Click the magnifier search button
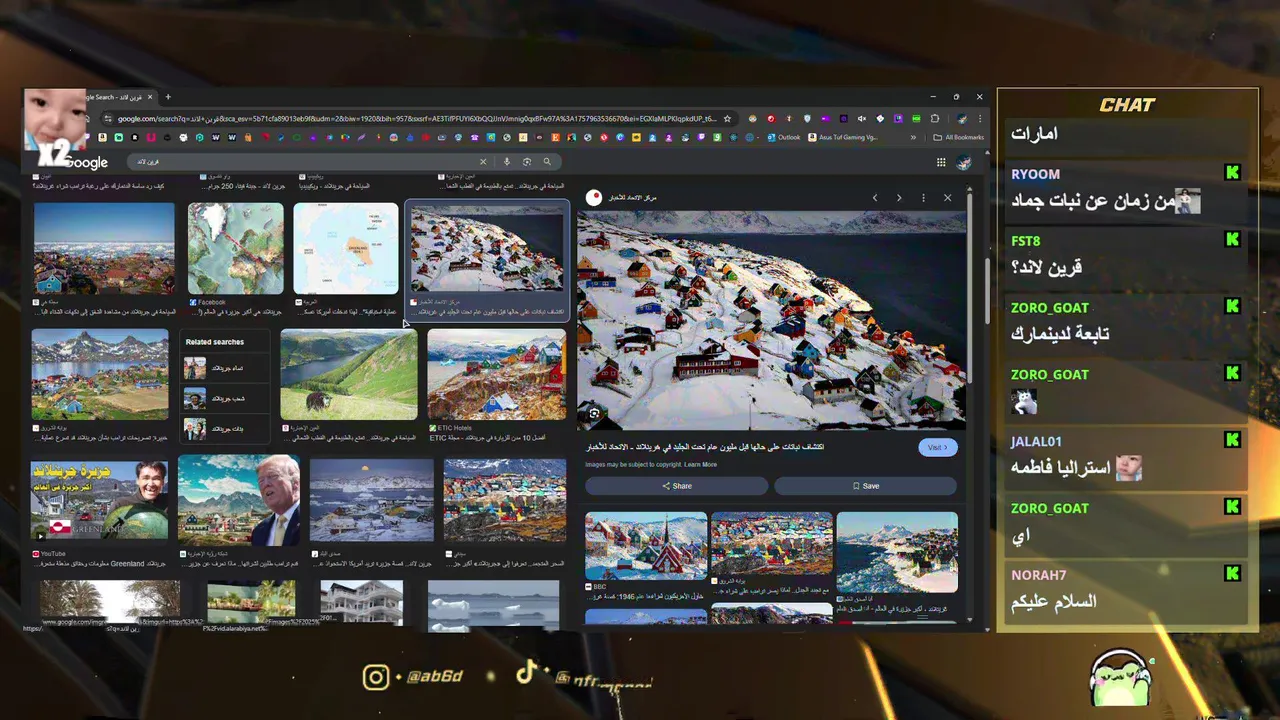This screenshot has height=720, width=1280. tap(547, 162)
